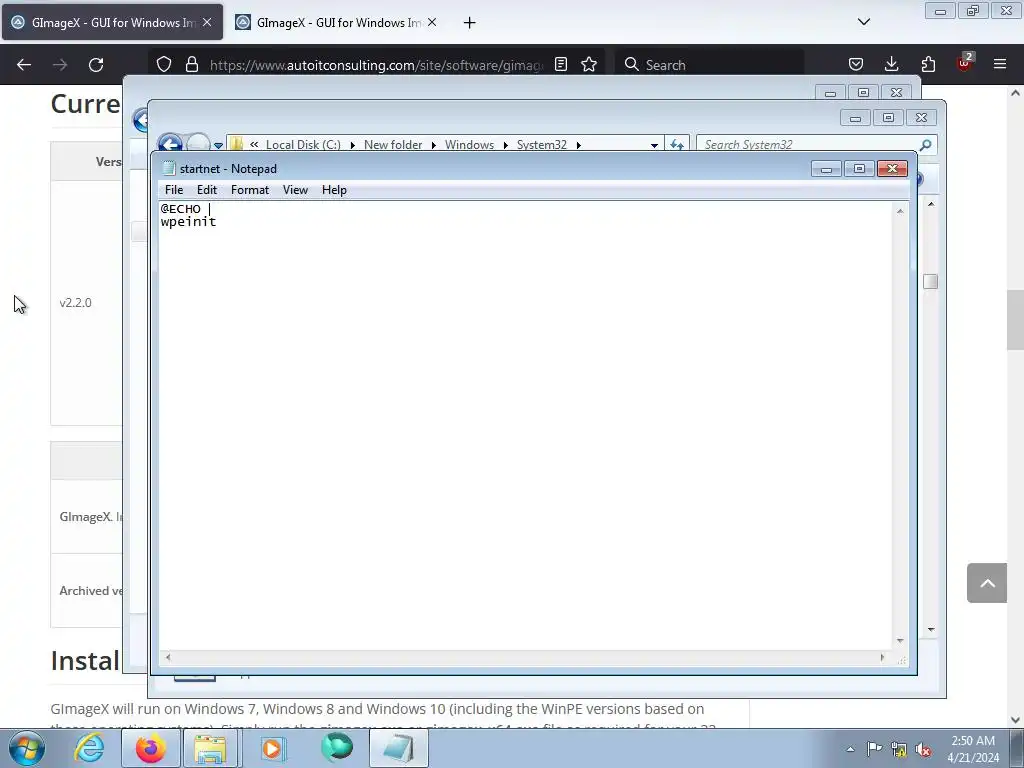The image size is (1024, 768).
Task: Click the Explorer window vertical scrollbar thumb
Action: tap(931, 281)
